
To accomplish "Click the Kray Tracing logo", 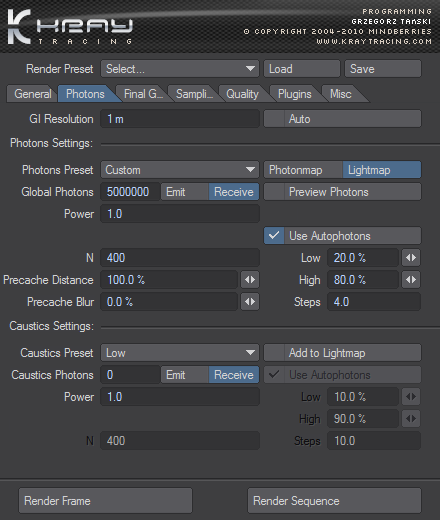I will click(x=70, y=27).
